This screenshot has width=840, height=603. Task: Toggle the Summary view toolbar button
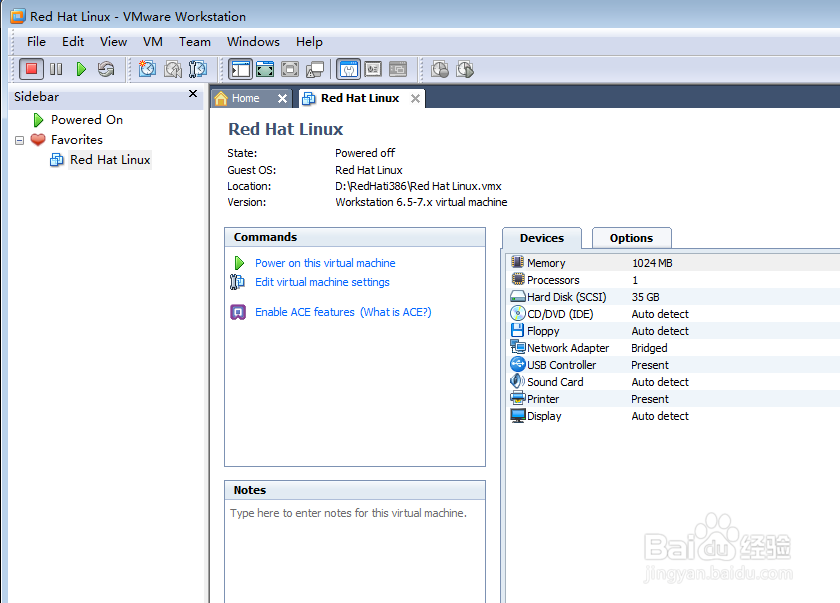click(x=349, y=69)
